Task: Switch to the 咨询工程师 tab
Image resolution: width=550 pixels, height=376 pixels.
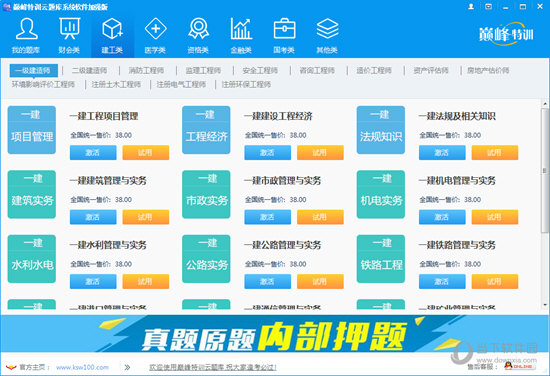Action: (317, 70)
